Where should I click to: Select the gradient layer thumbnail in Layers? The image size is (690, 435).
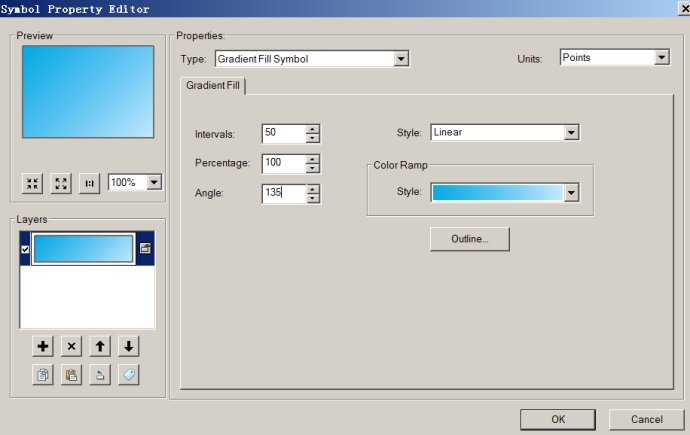click(83, 249)
